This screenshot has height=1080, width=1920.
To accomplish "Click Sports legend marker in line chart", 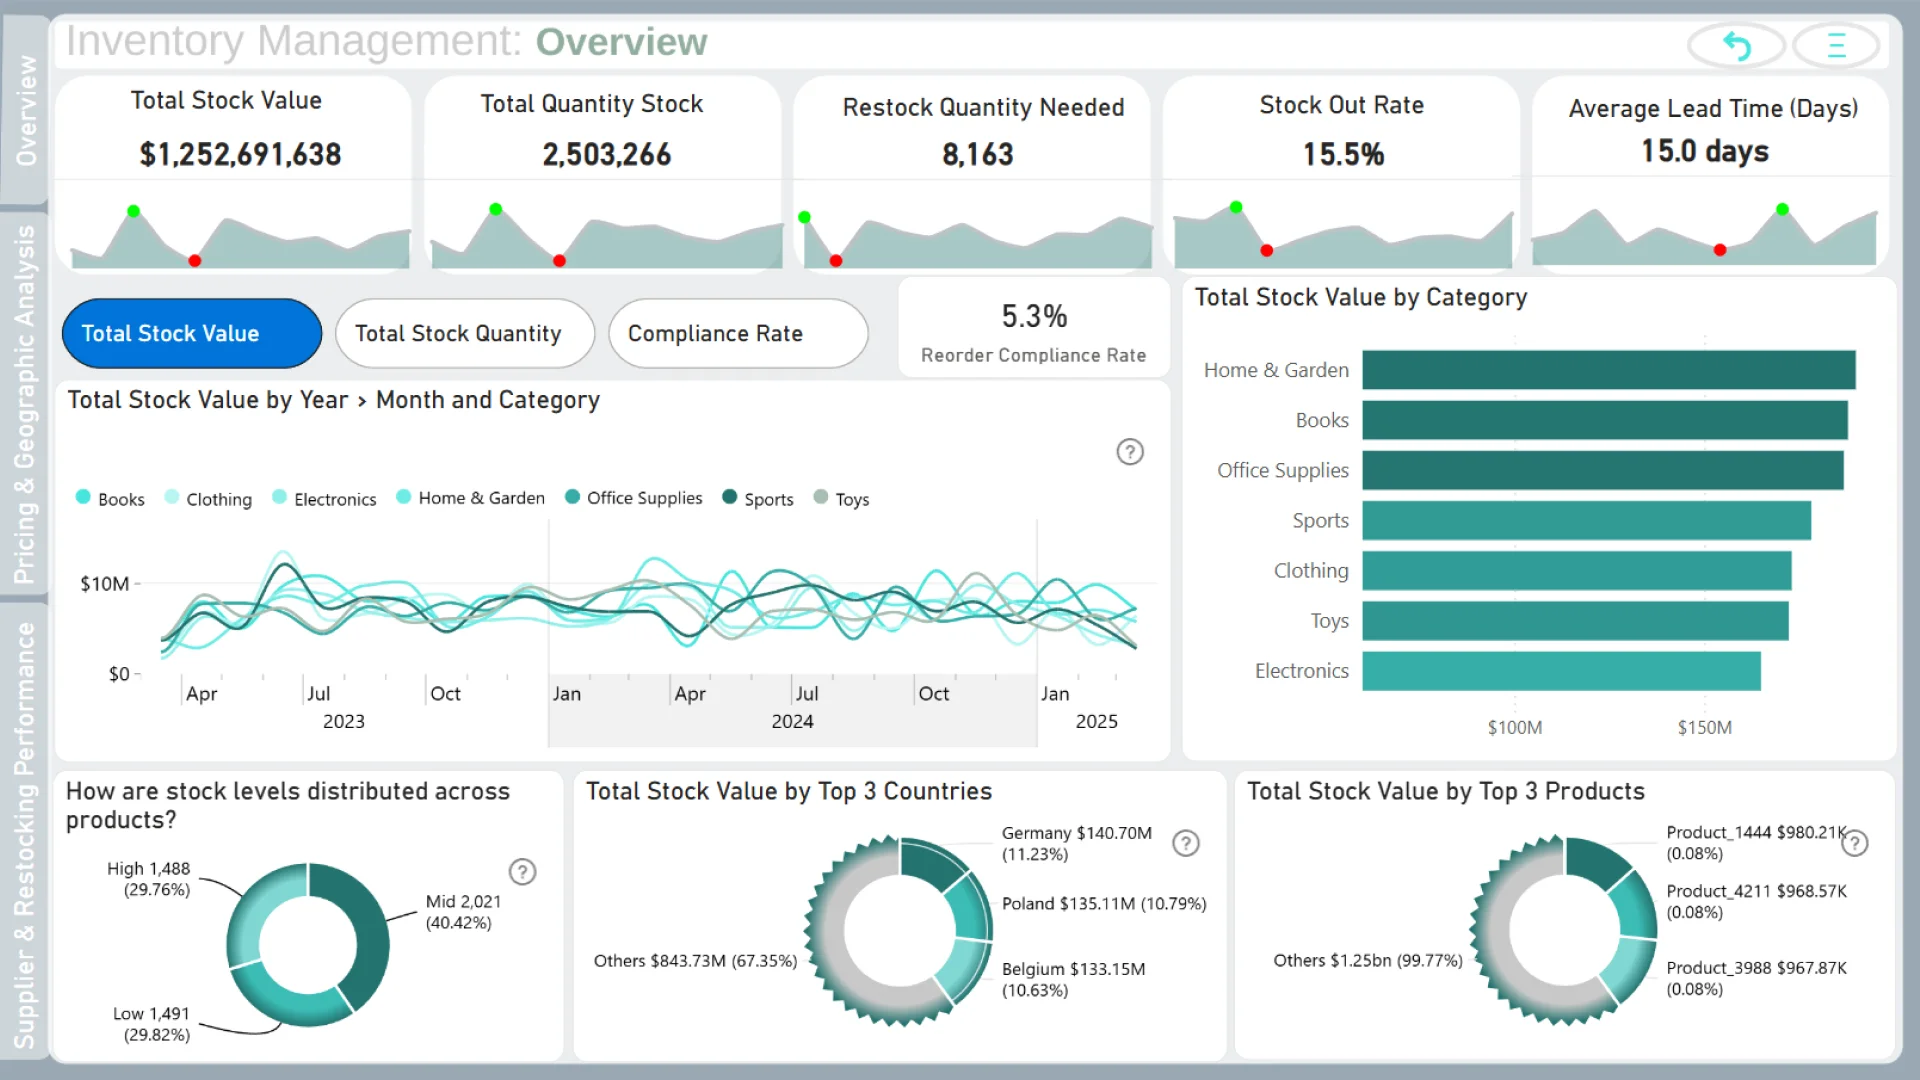I will click(x=729, y=497).
